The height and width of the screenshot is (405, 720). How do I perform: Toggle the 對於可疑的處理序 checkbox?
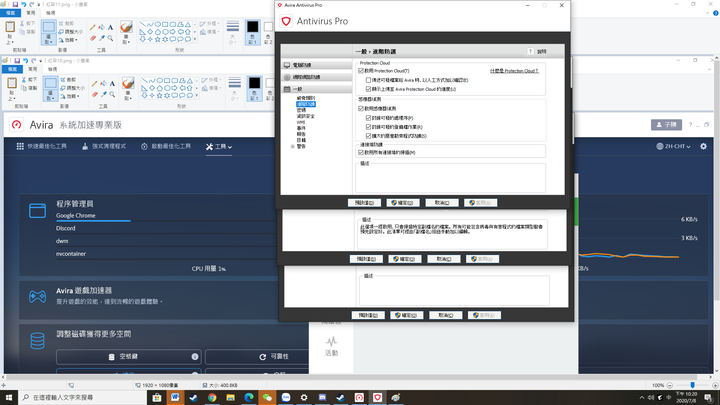[x=368, y=118]
